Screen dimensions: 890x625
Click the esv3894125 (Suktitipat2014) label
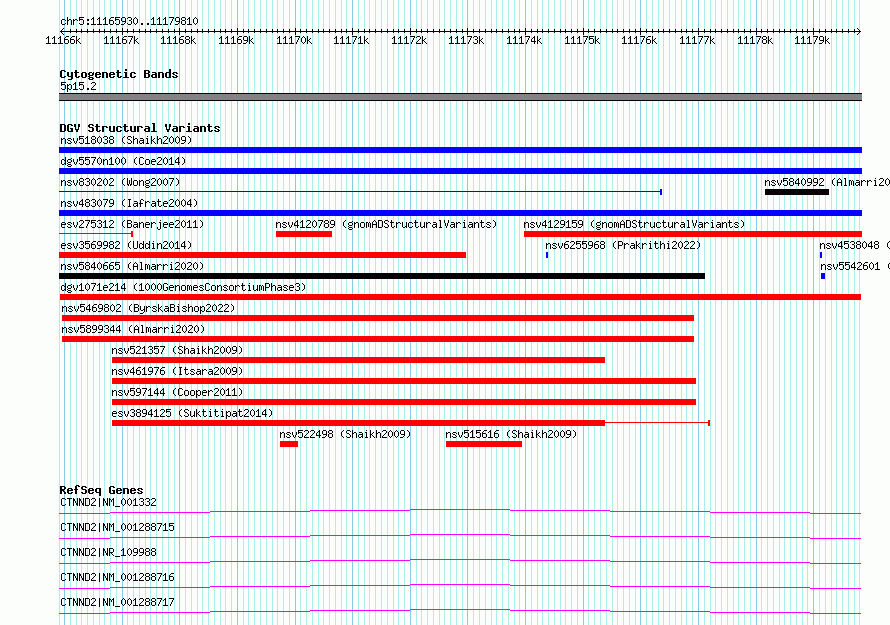pyautogui.click(x=192, y=413)
